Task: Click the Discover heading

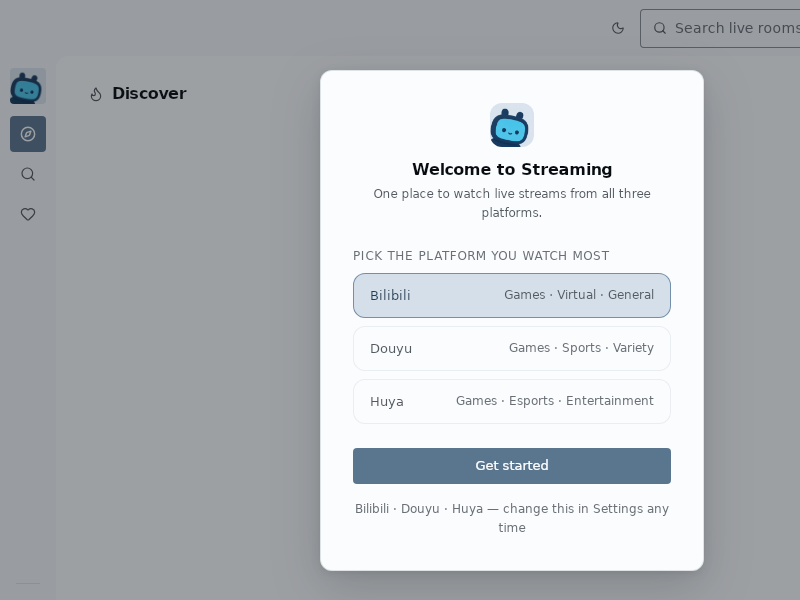Action: 149,93
